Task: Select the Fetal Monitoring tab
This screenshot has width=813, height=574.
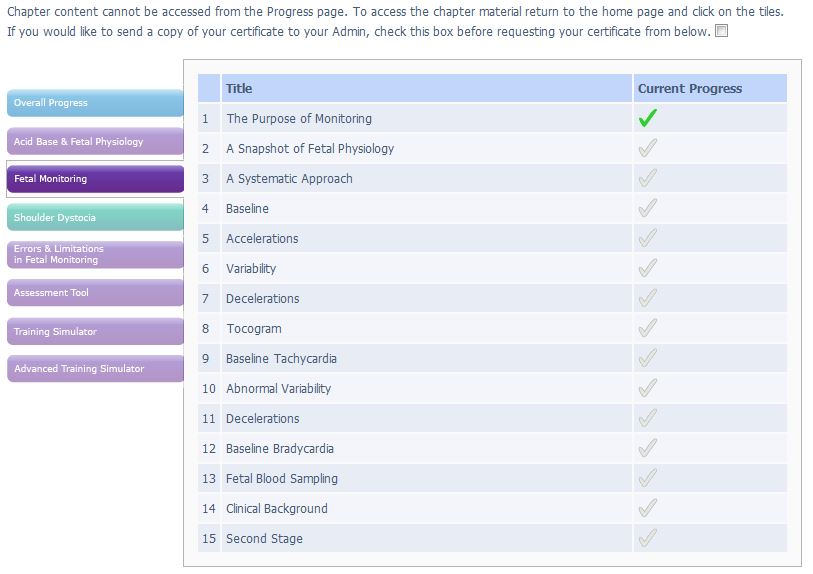Action: 95,179
